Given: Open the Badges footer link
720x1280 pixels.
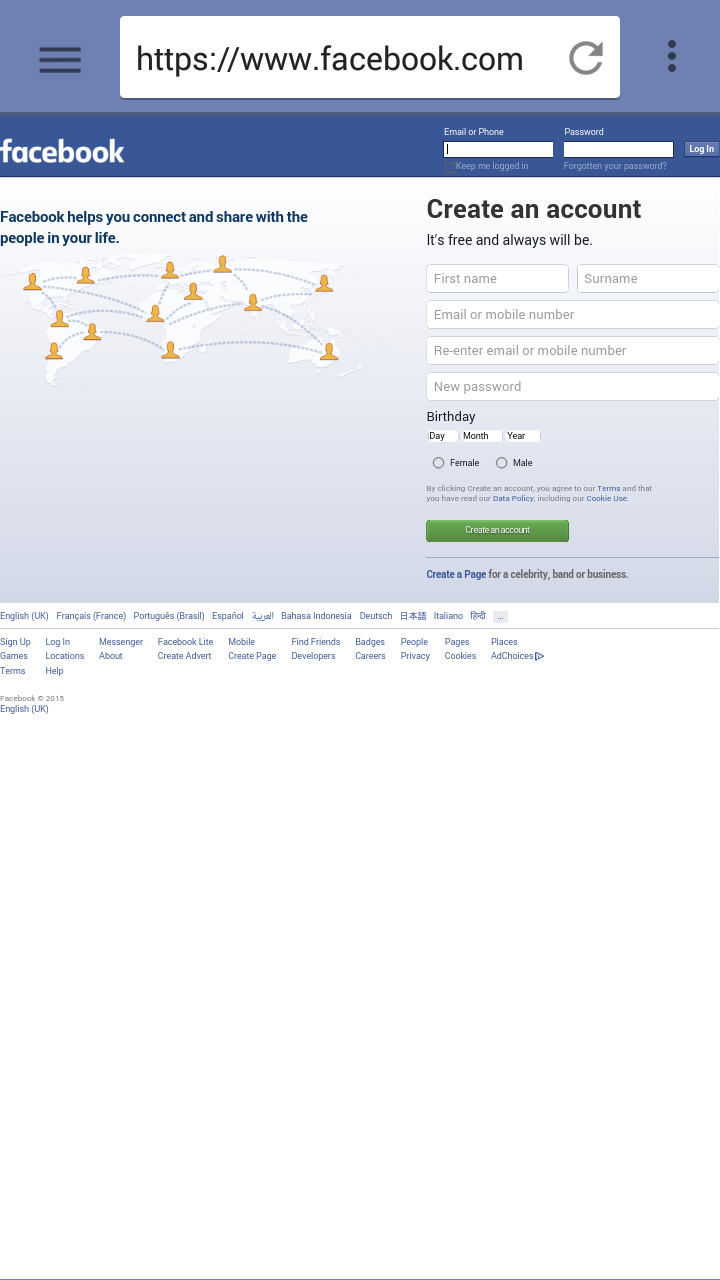Looking at the screenshot, I should (x=370, y=642).
